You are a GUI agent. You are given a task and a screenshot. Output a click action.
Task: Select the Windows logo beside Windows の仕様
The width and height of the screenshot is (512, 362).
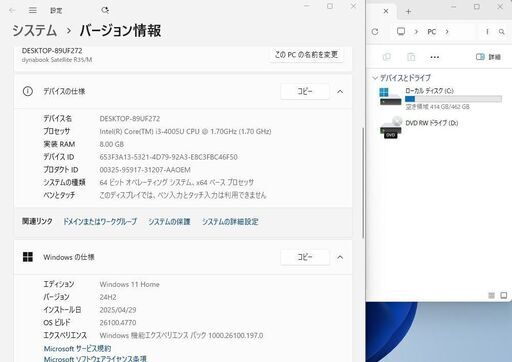(28, 257)
